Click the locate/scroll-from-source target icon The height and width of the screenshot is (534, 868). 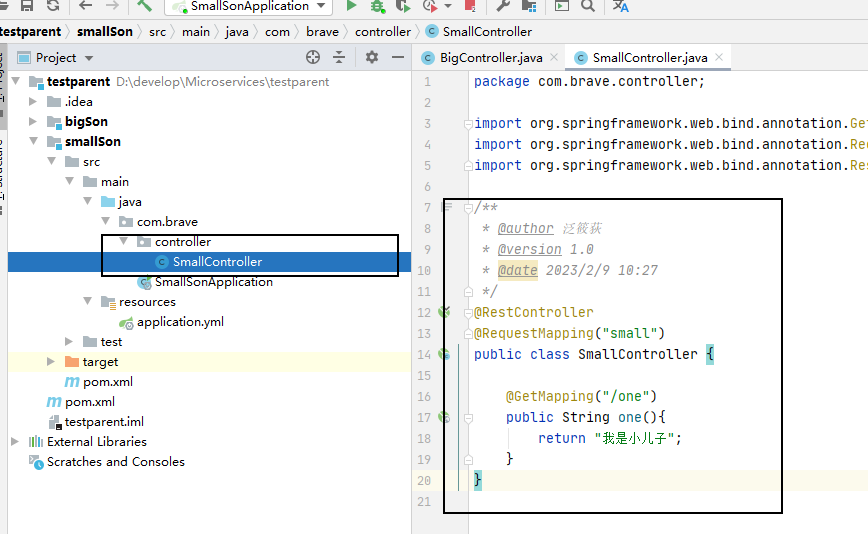click(x=313, y=58)
